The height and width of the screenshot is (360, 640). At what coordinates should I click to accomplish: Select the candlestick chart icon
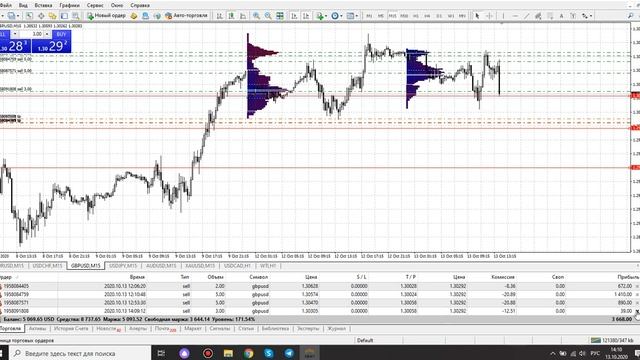231,16
